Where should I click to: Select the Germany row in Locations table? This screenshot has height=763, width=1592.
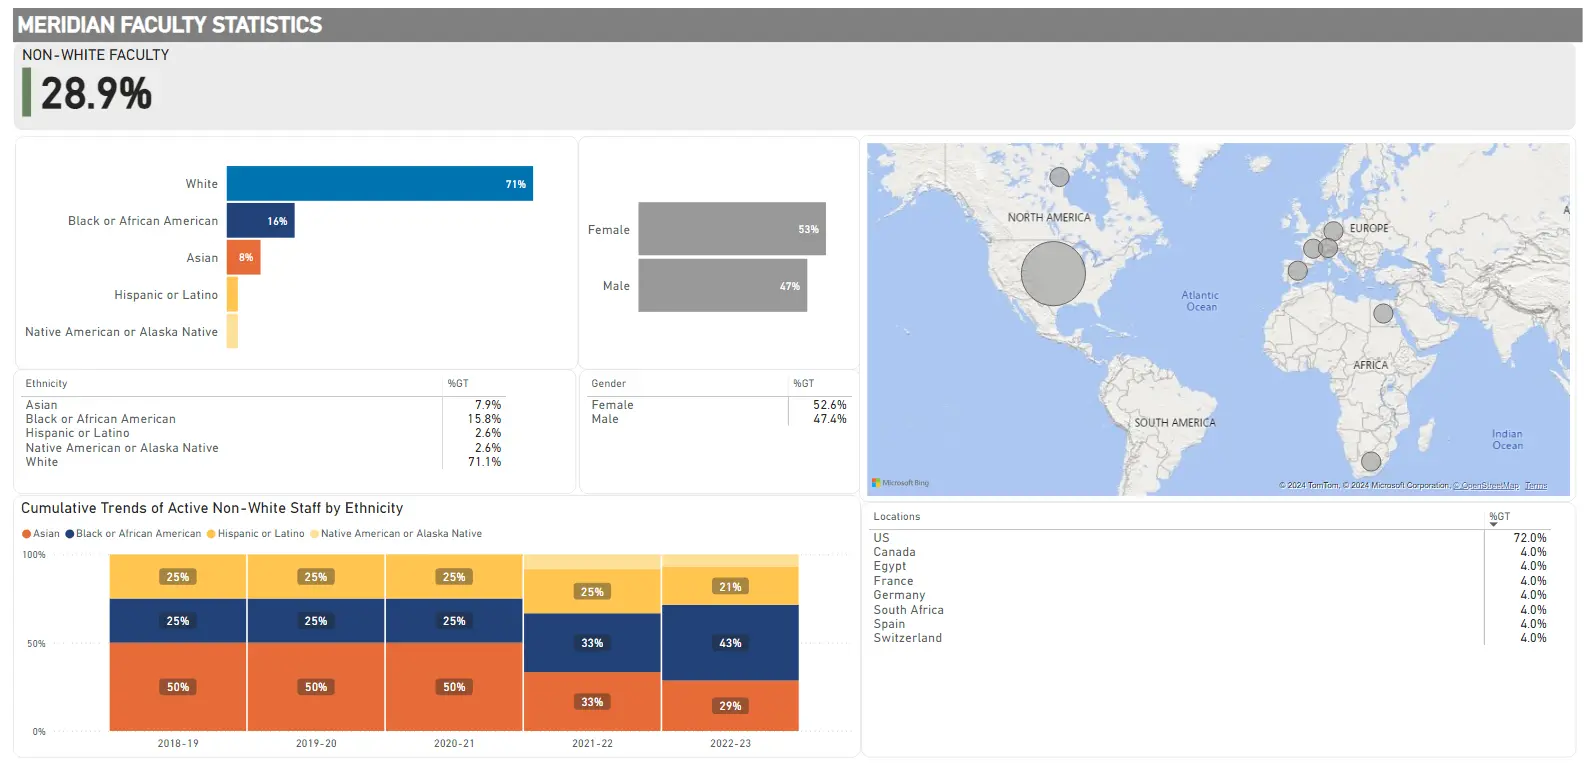pyautogui.click(x=1211, y=595)
